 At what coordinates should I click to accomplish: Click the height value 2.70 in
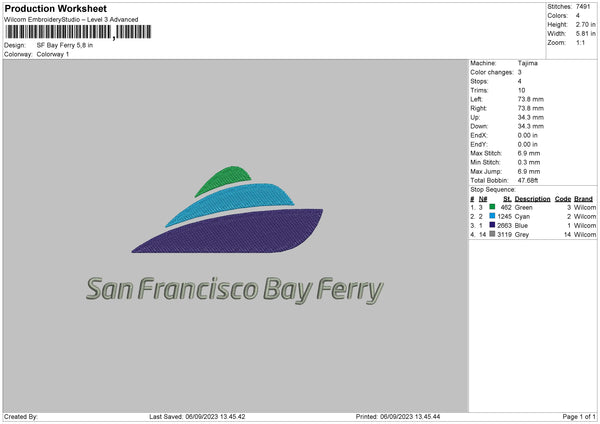click(x=586, y=24)
